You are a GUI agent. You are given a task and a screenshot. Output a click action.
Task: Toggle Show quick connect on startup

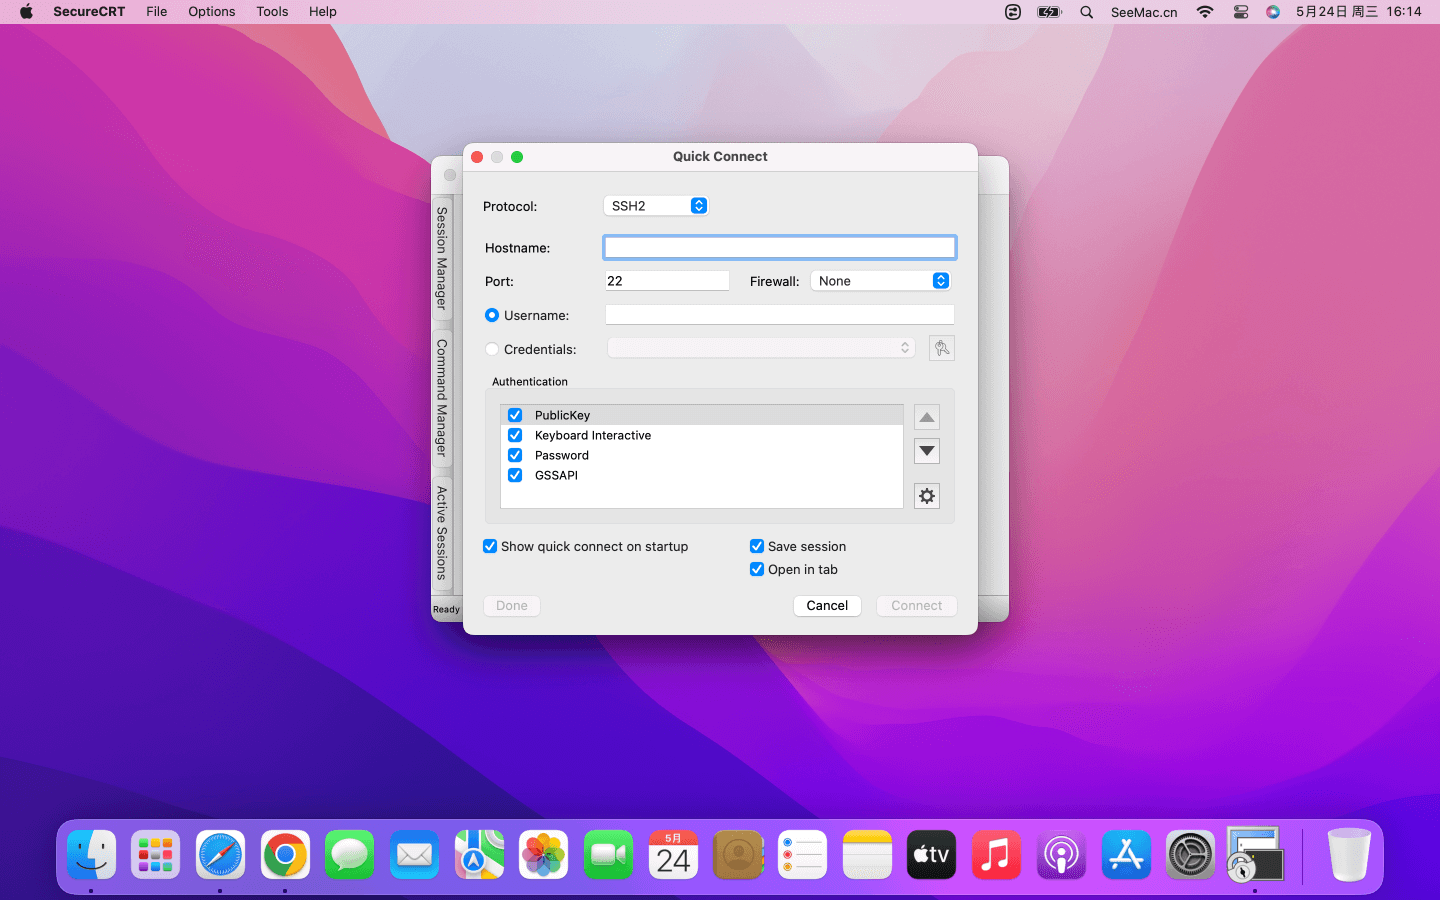pyautogui.click(x=490, y=546)
